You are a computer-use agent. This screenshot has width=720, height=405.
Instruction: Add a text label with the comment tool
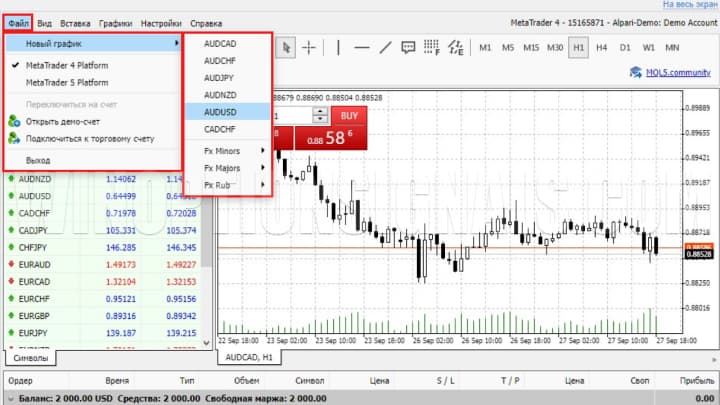pyautogui.click(x=409, y=47)
